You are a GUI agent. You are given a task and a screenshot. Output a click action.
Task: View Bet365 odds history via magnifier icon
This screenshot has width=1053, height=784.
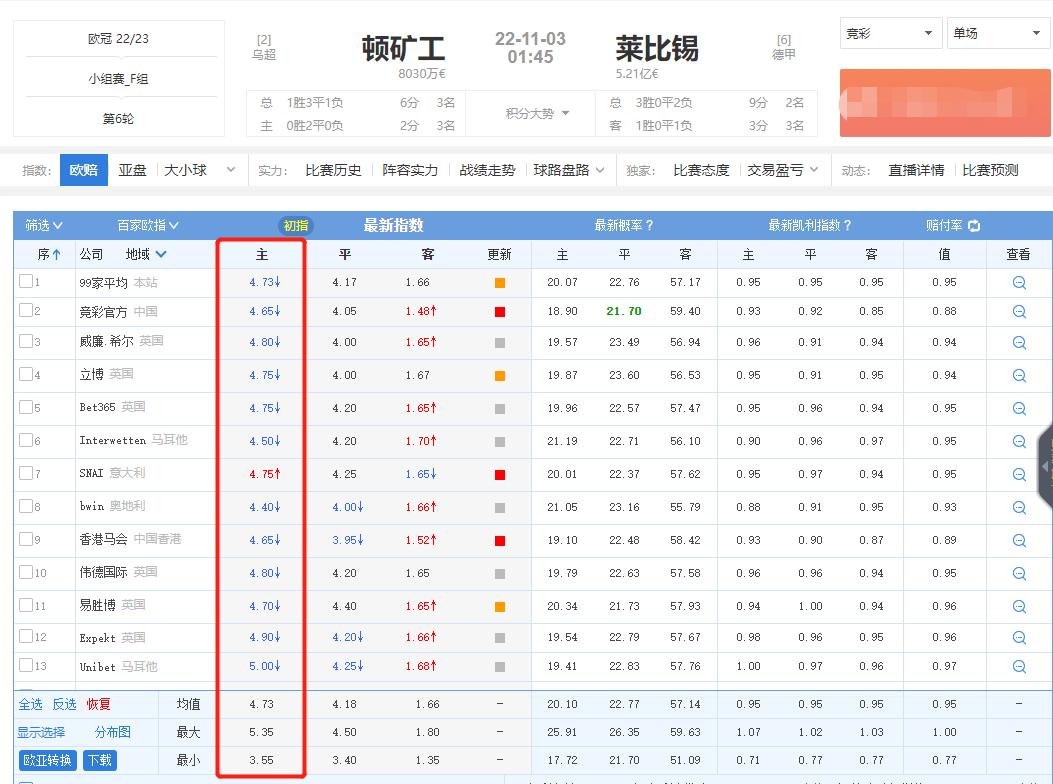(x=1018, y=408)
